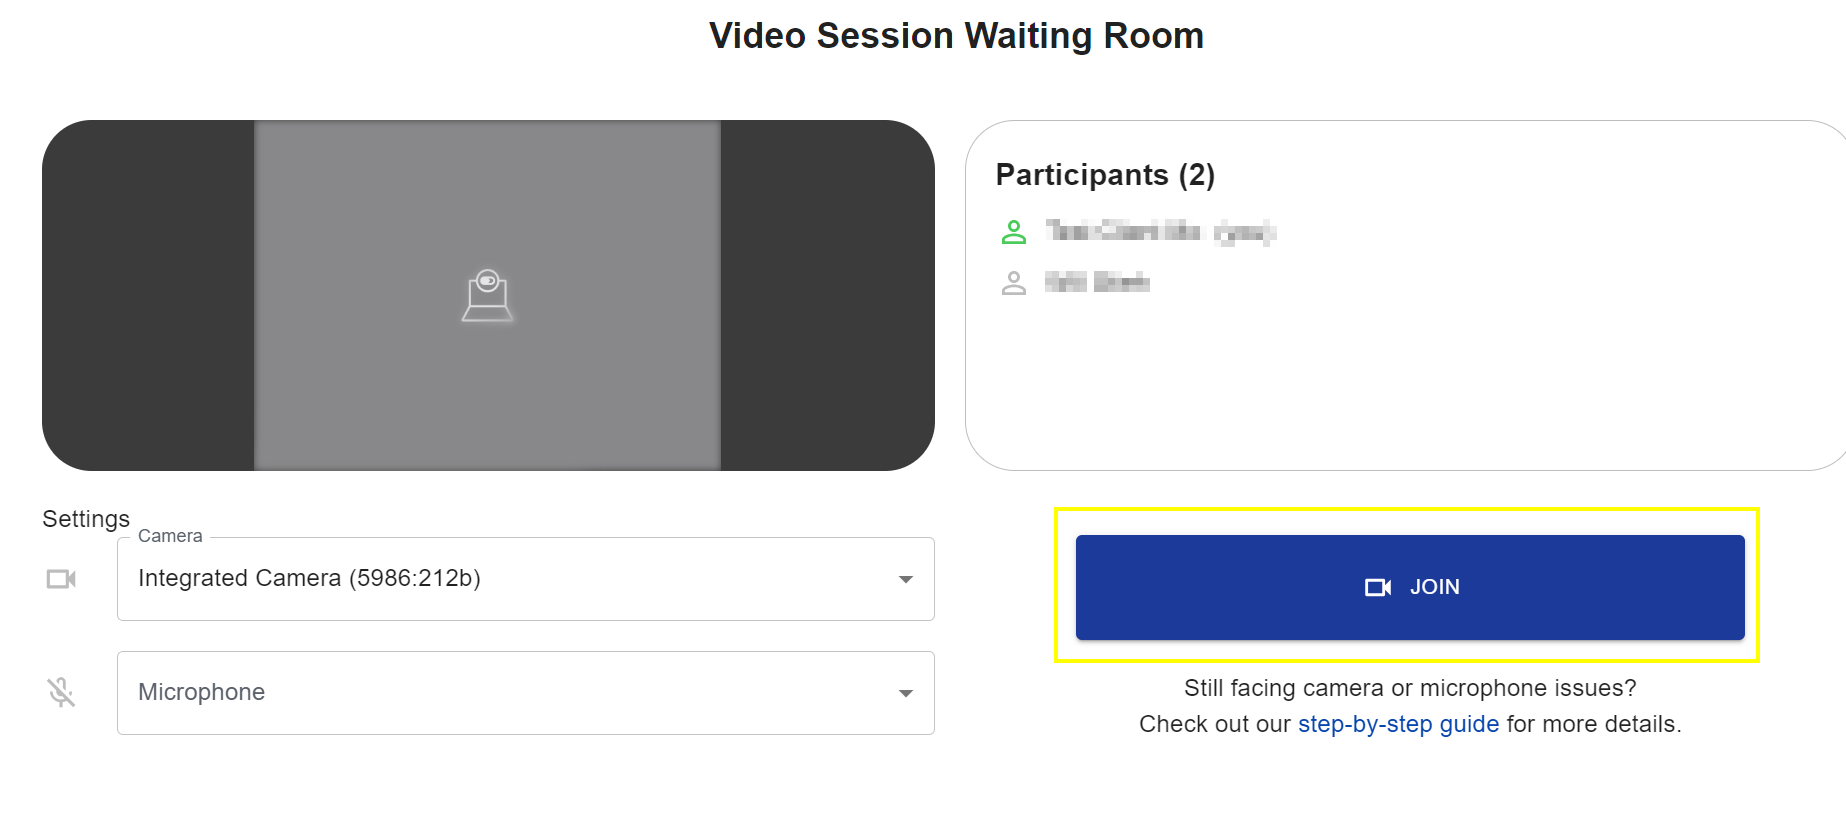Expand the Camera dropdown arrow
This screenshot has height=820, width=1846.
tap(905, 579)
